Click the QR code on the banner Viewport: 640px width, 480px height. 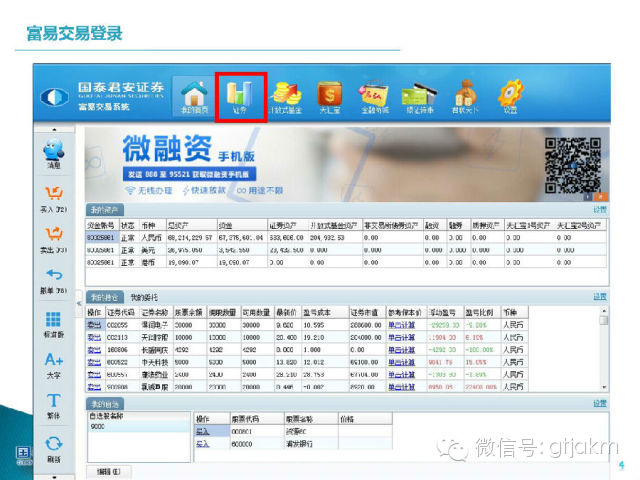tap(573, 165)
